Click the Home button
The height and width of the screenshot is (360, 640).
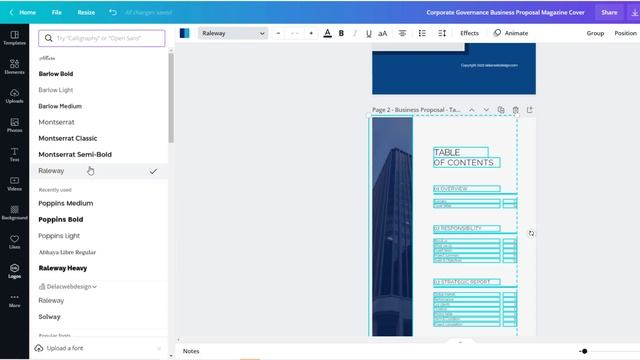(x=23, y=12)
